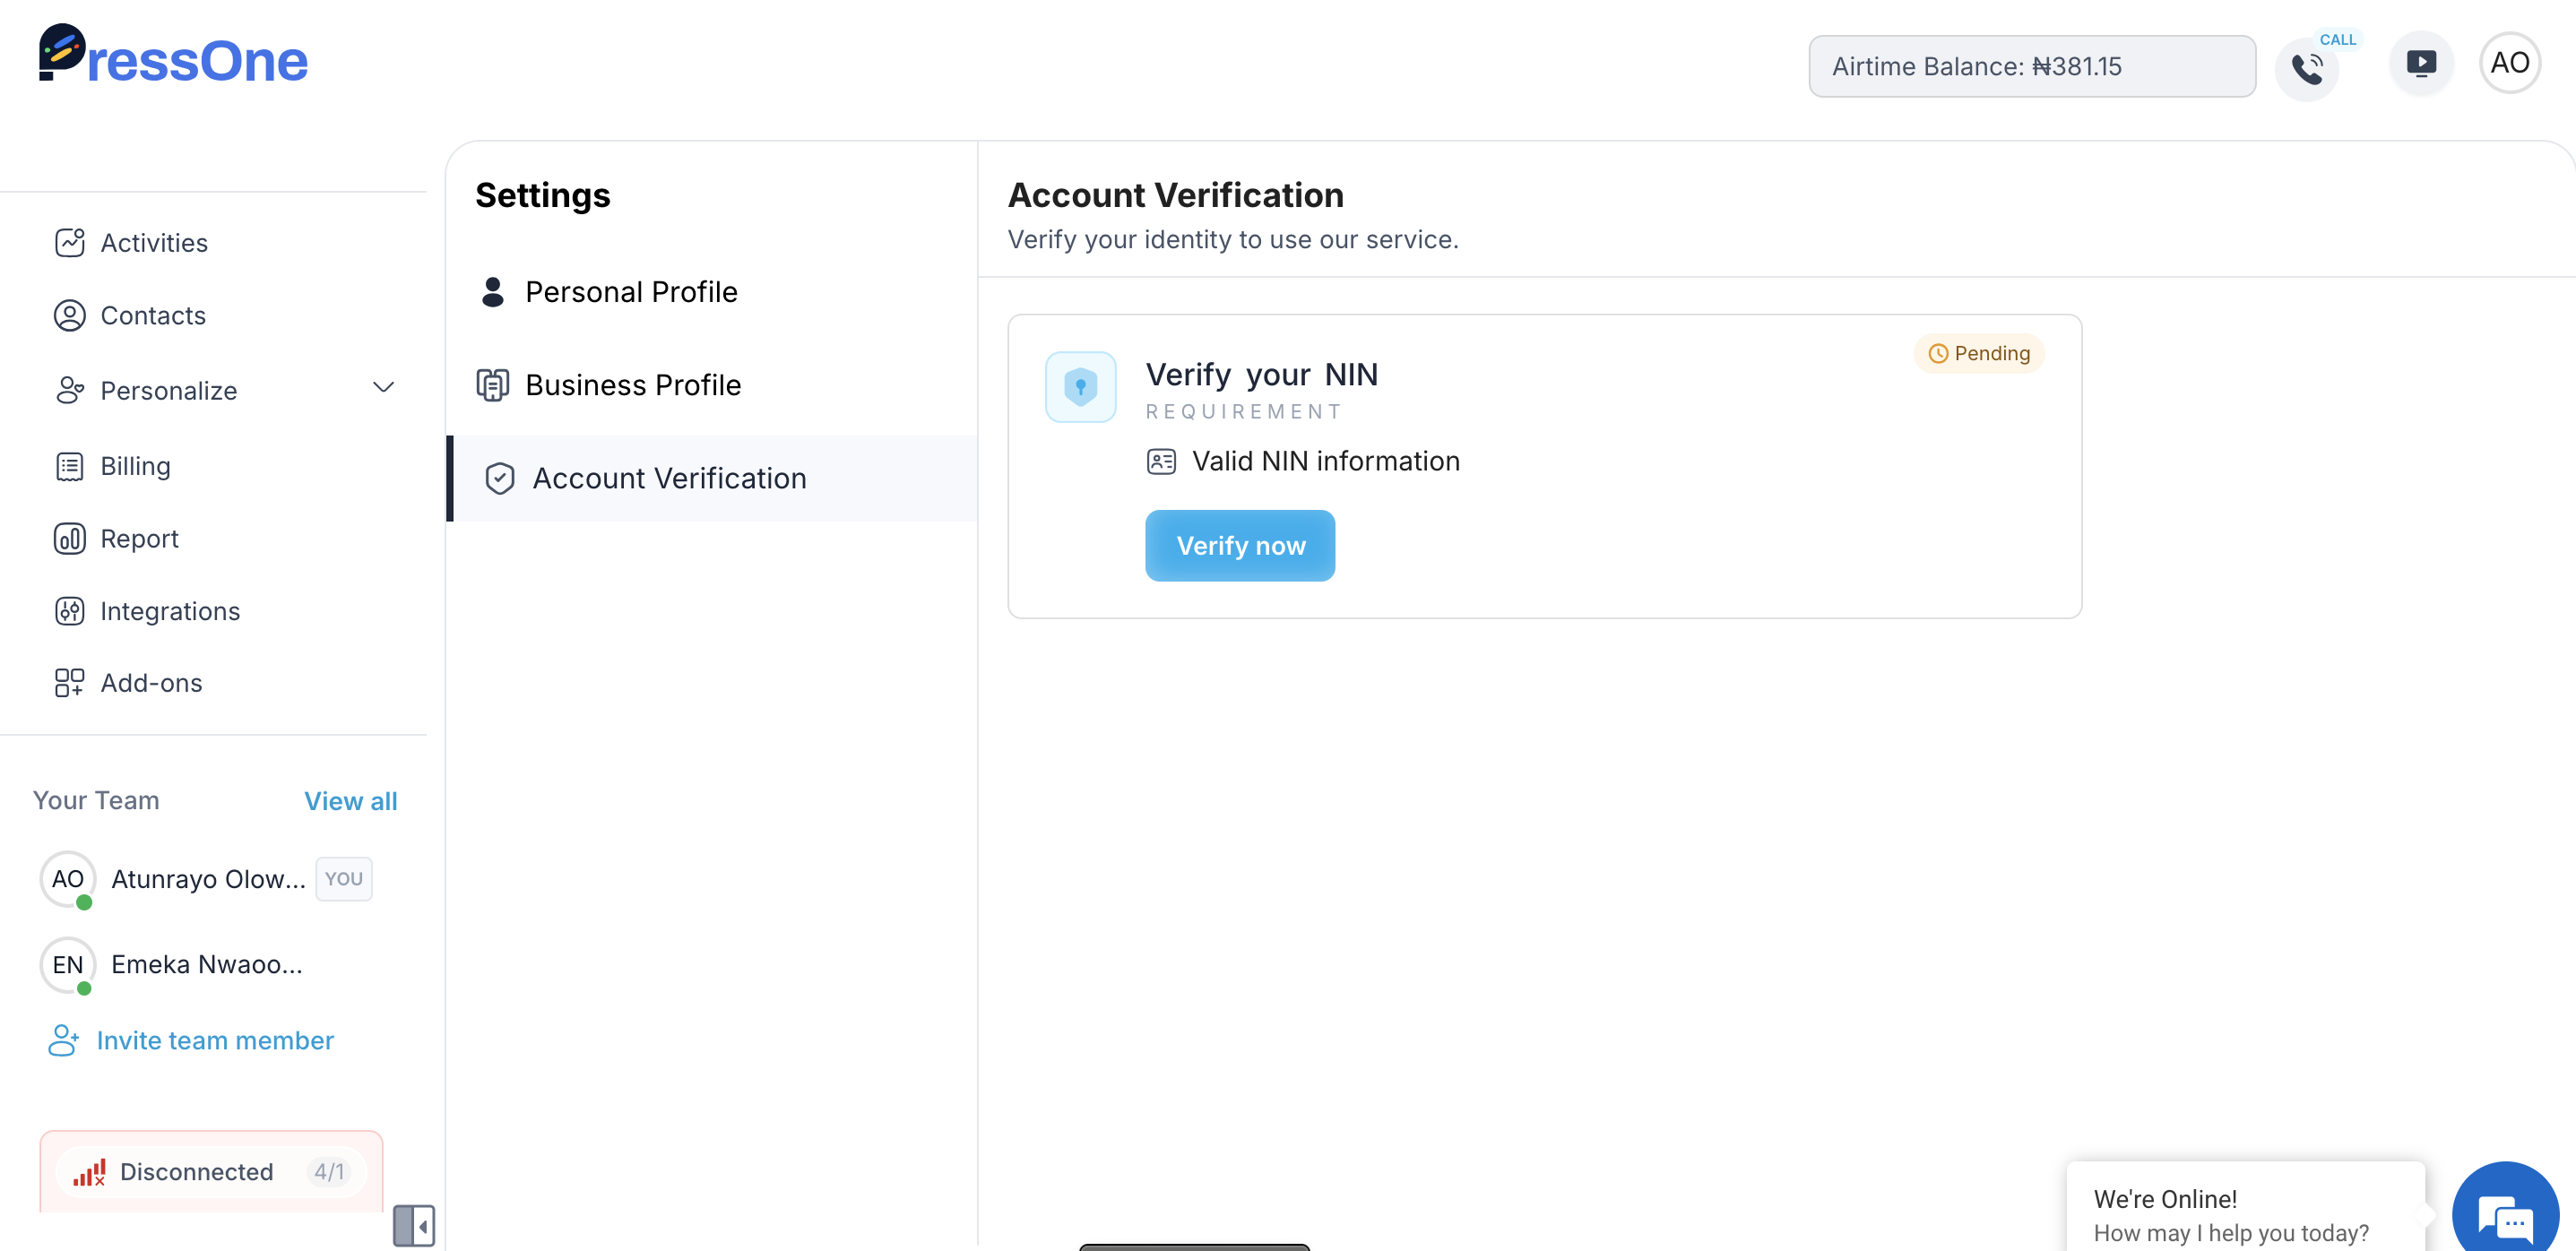Open the video tutorial play icon
2576x1251 pixels.
pos(2421,64)
